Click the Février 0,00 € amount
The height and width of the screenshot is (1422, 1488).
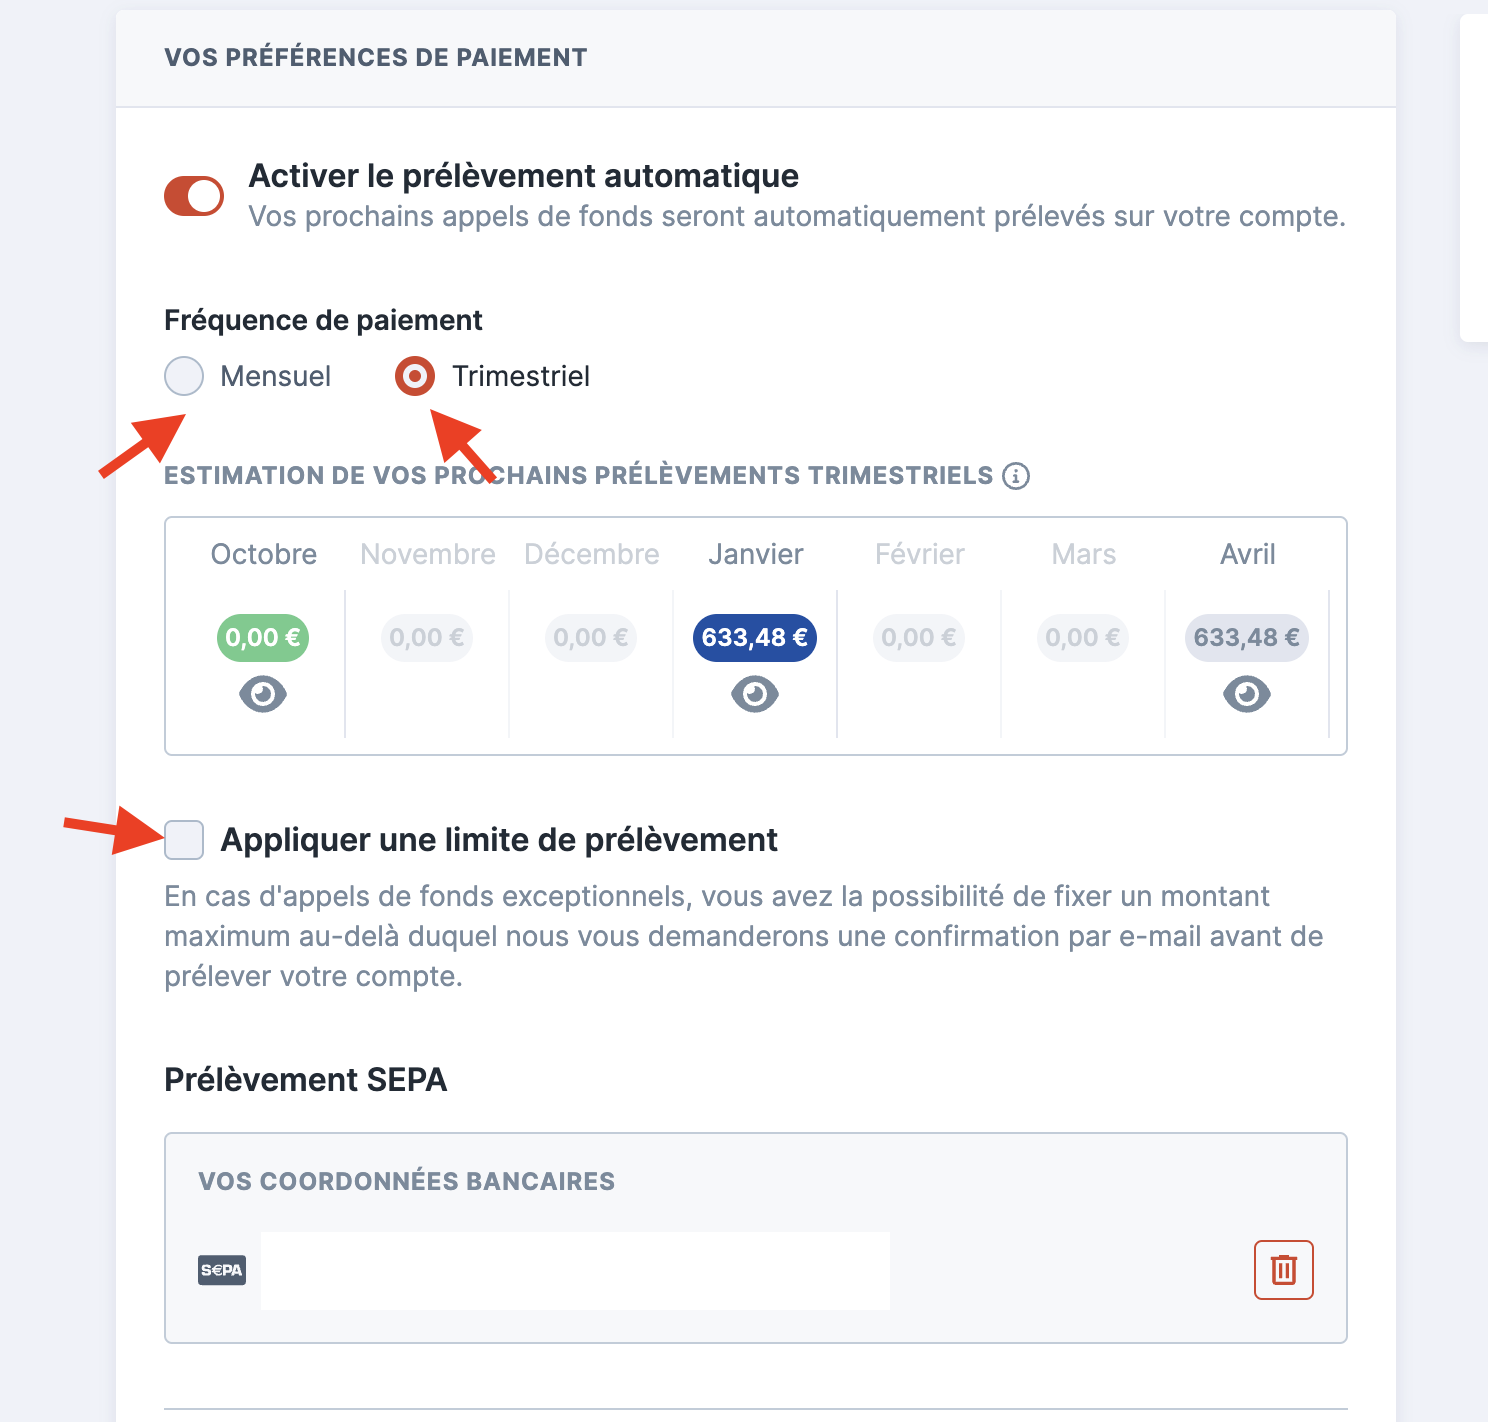[x=919, y=638]
